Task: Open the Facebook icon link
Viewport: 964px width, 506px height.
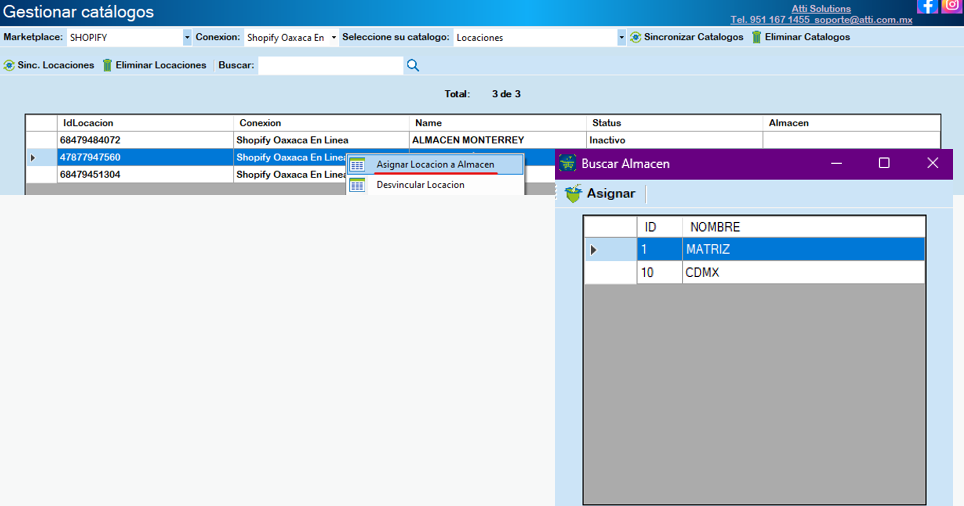Action: 927,6
